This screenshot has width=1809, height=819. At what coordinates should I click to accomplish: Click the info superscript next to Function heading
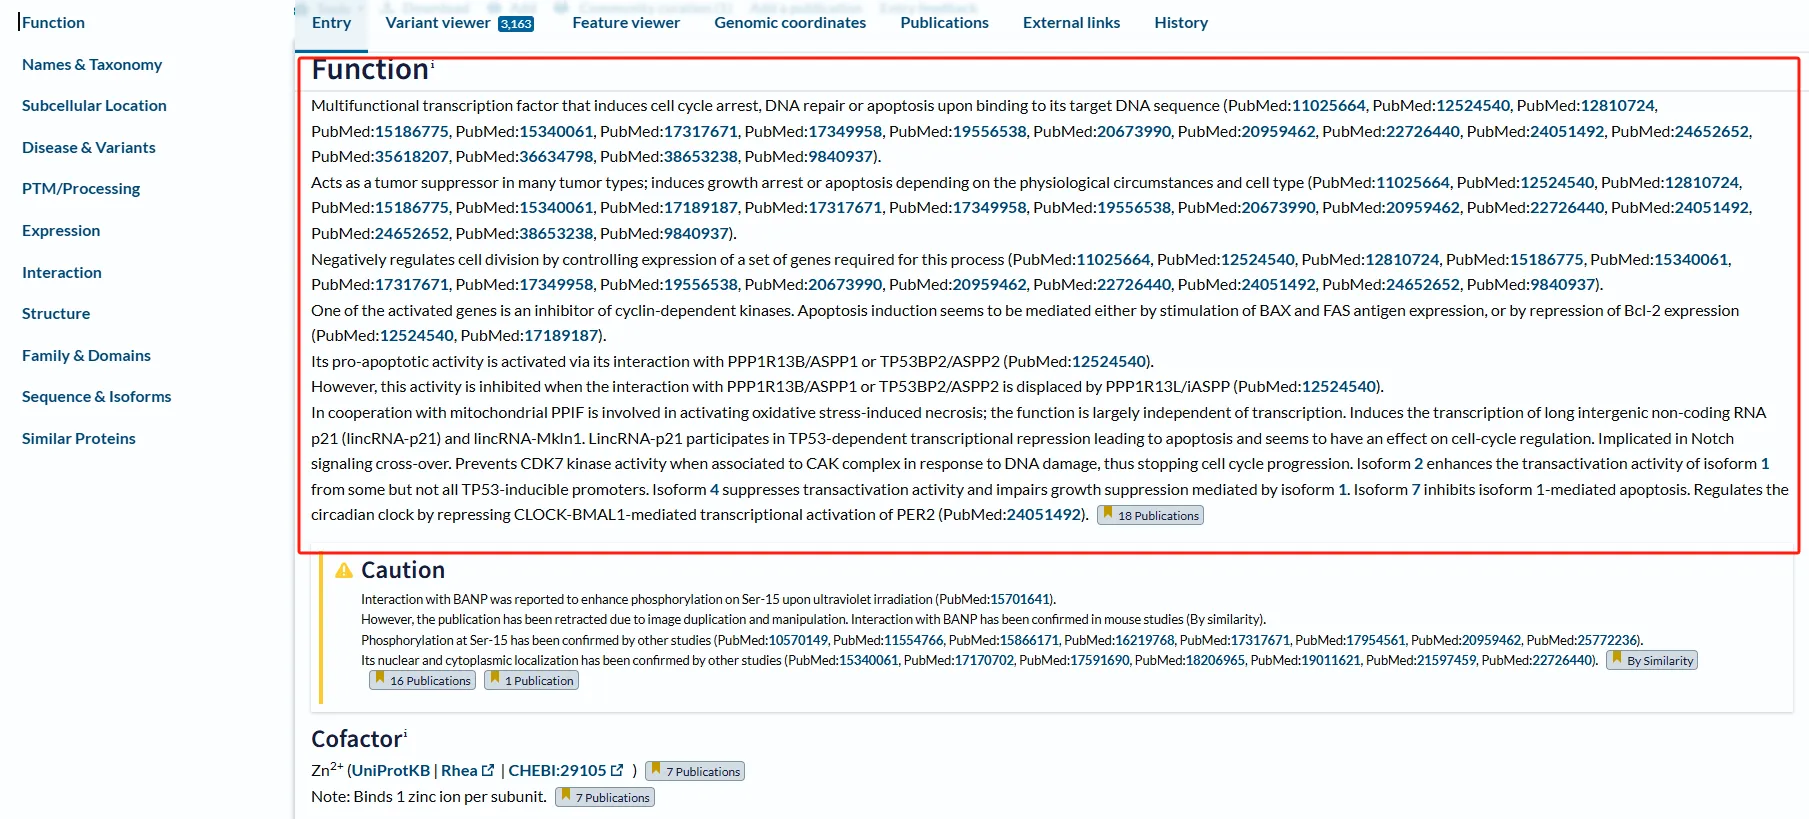(x=432, y=65)
